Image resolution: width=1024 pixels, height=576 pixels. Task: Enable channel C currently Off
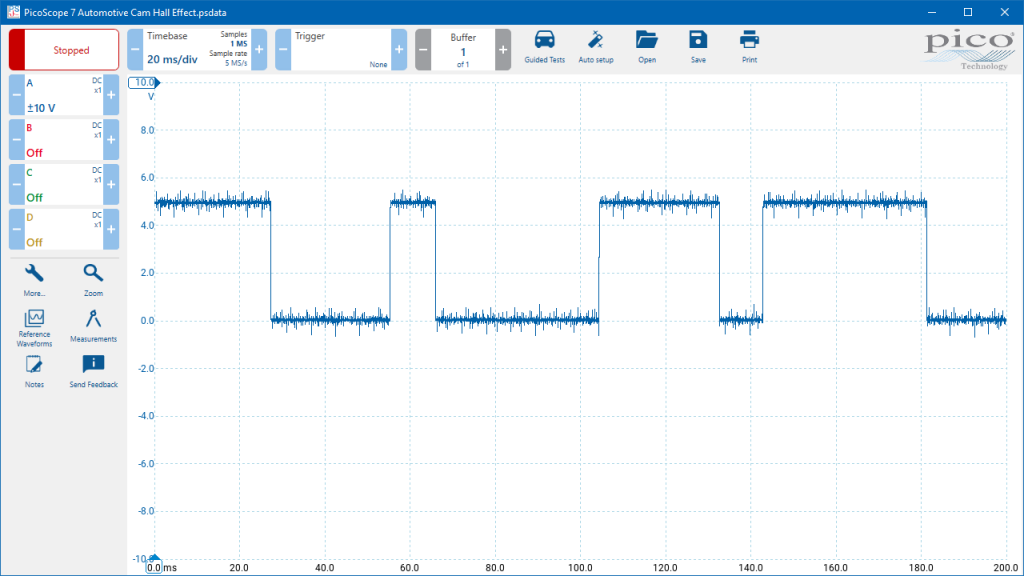coord(64,184)
